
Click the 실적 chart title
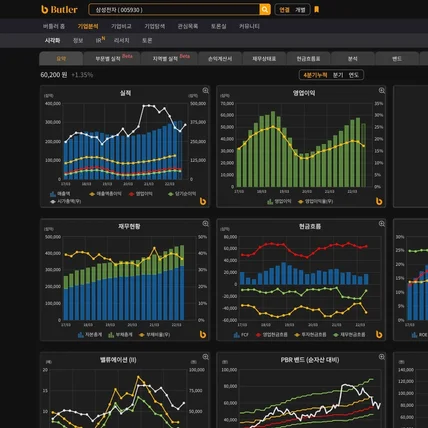click(125, 93)
